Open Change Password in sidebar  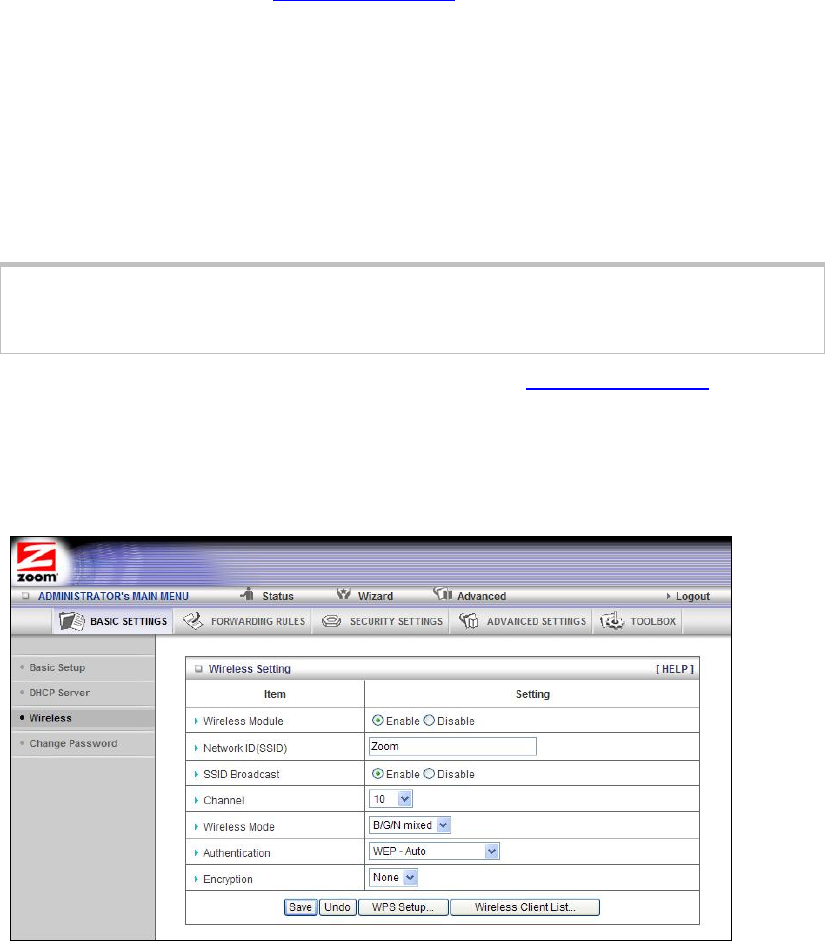tap(73, 743)
